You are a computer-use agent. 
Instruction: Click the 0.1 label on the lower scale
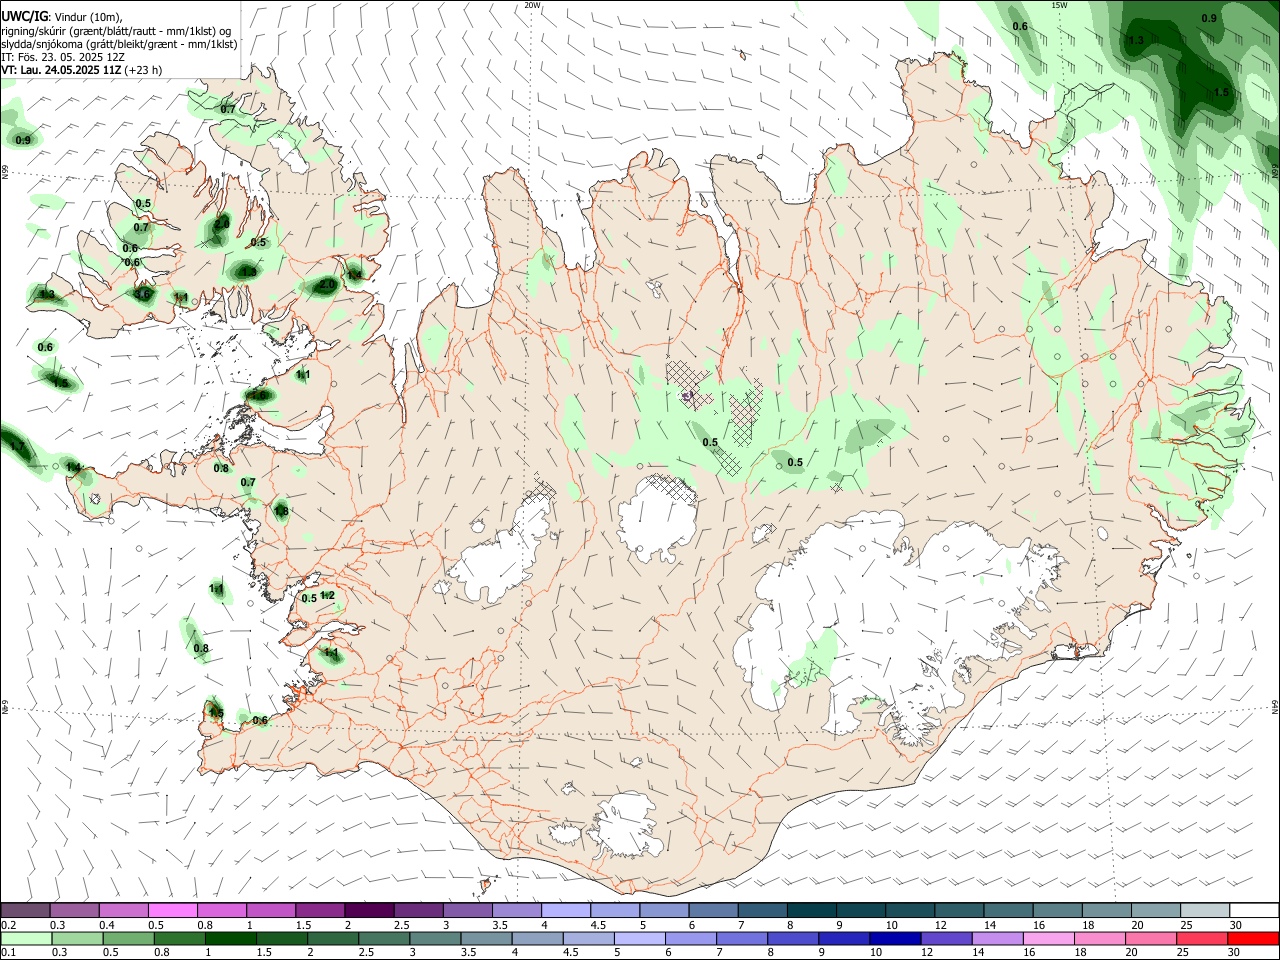point(9,952)
